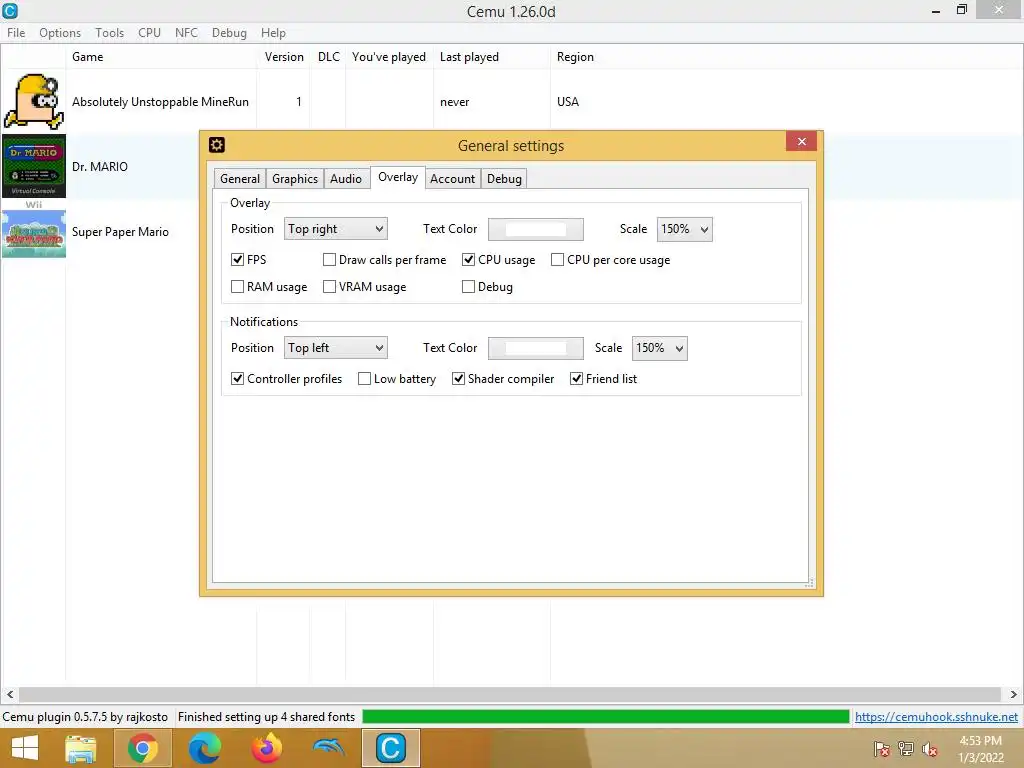Switch to the Account tab
Viewport: 1024px width, 768px height.
(x=452, y=179)
